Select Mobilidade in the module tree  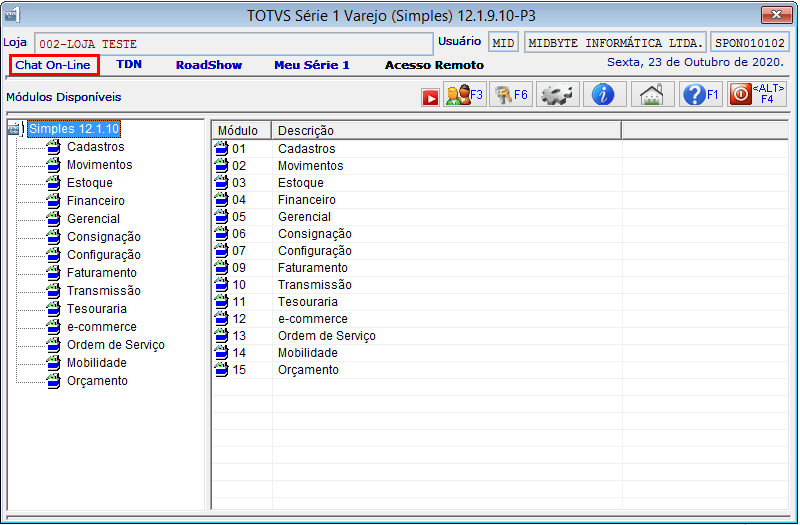tap(96, 363)
